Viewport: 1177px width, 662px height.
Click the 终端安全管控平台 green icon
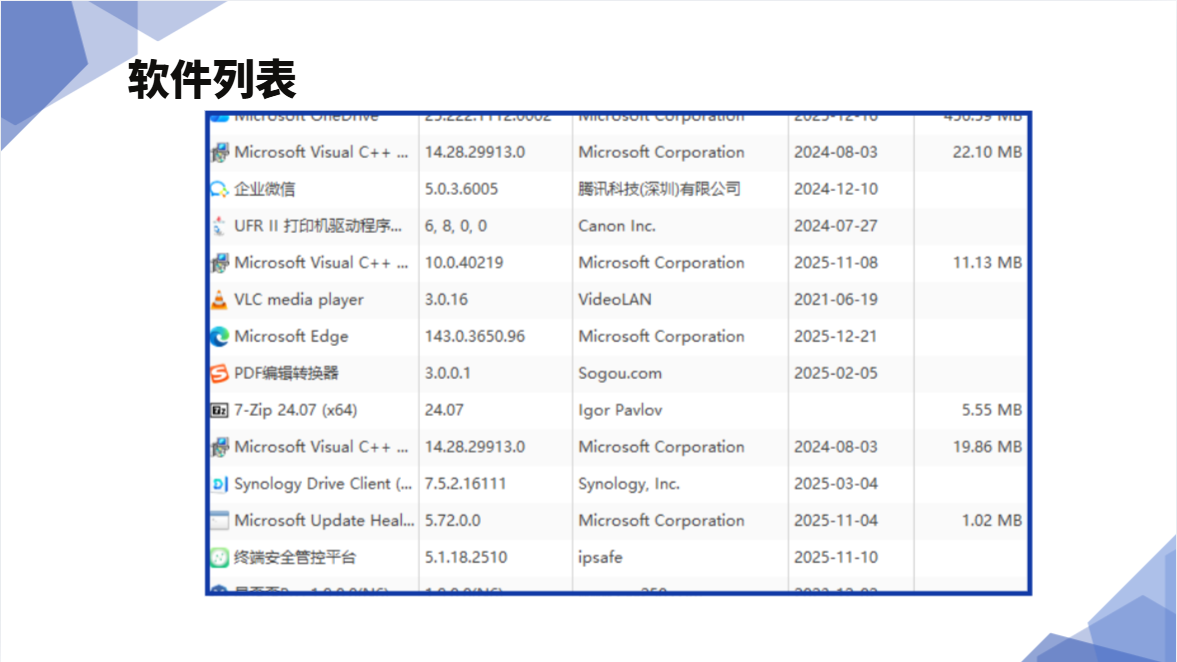[219, 558]
